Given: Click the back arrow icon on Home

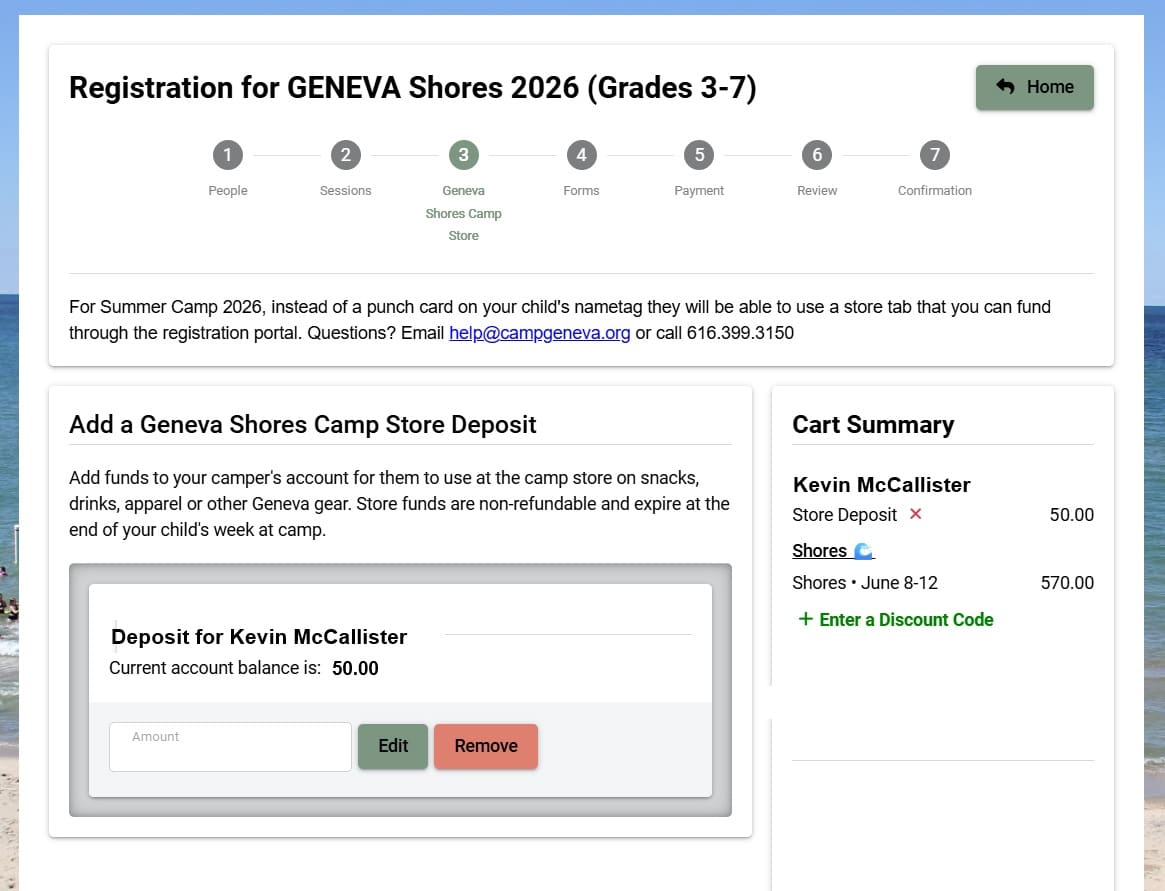Looking at the screenshot, I should [1005, 87].
